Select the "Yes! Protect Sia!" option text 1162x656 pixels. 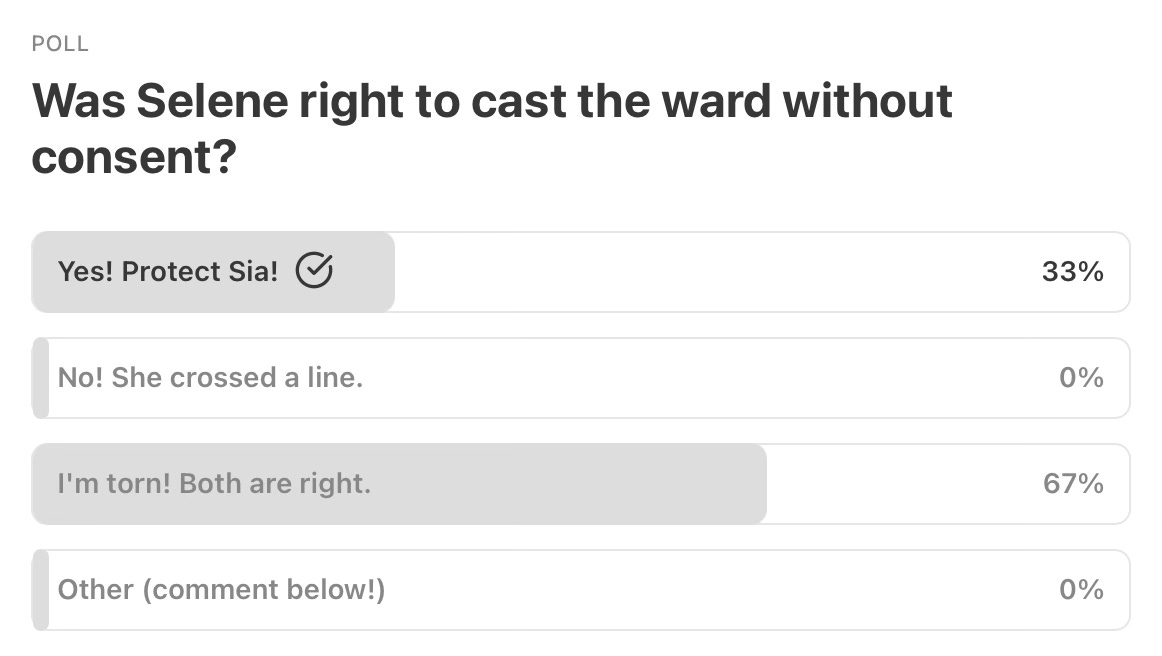coord(168,272)
